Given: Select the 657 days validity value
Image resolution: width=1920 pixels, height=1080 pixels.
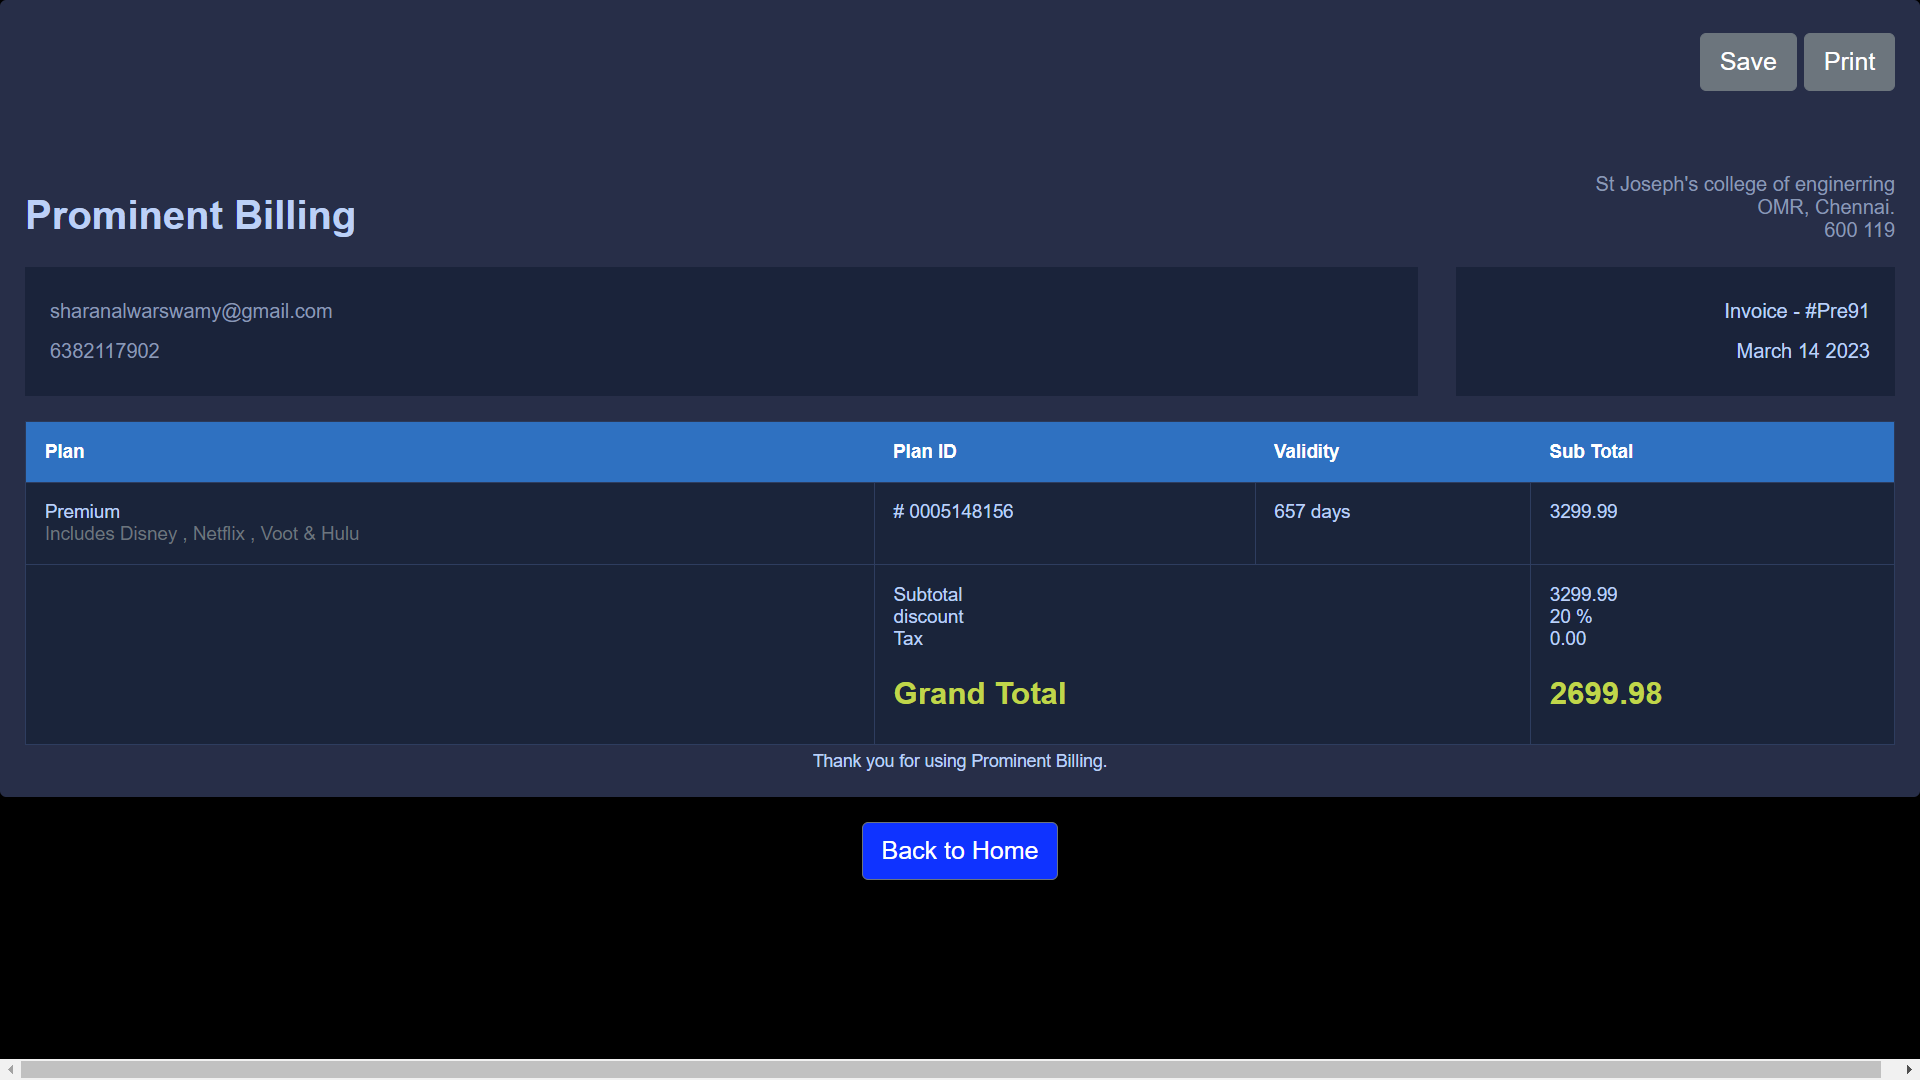Looking at the screenshot, I should coord(1311,511).
